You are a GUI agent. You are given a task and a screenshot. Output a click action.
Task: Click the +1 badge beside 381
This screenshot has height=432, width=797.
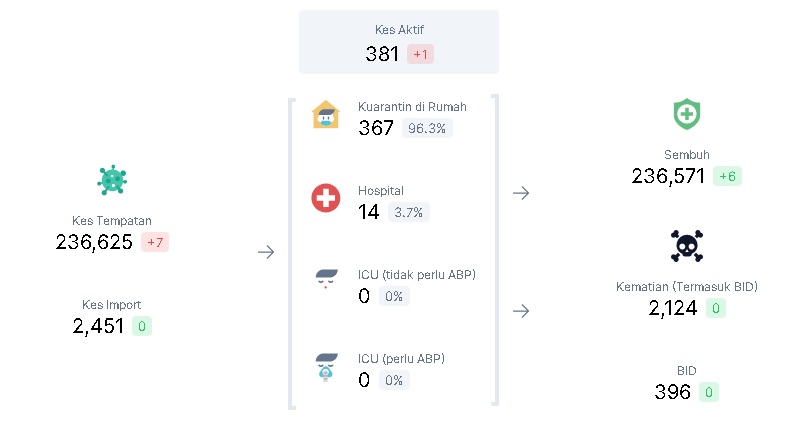pos(420,54)
